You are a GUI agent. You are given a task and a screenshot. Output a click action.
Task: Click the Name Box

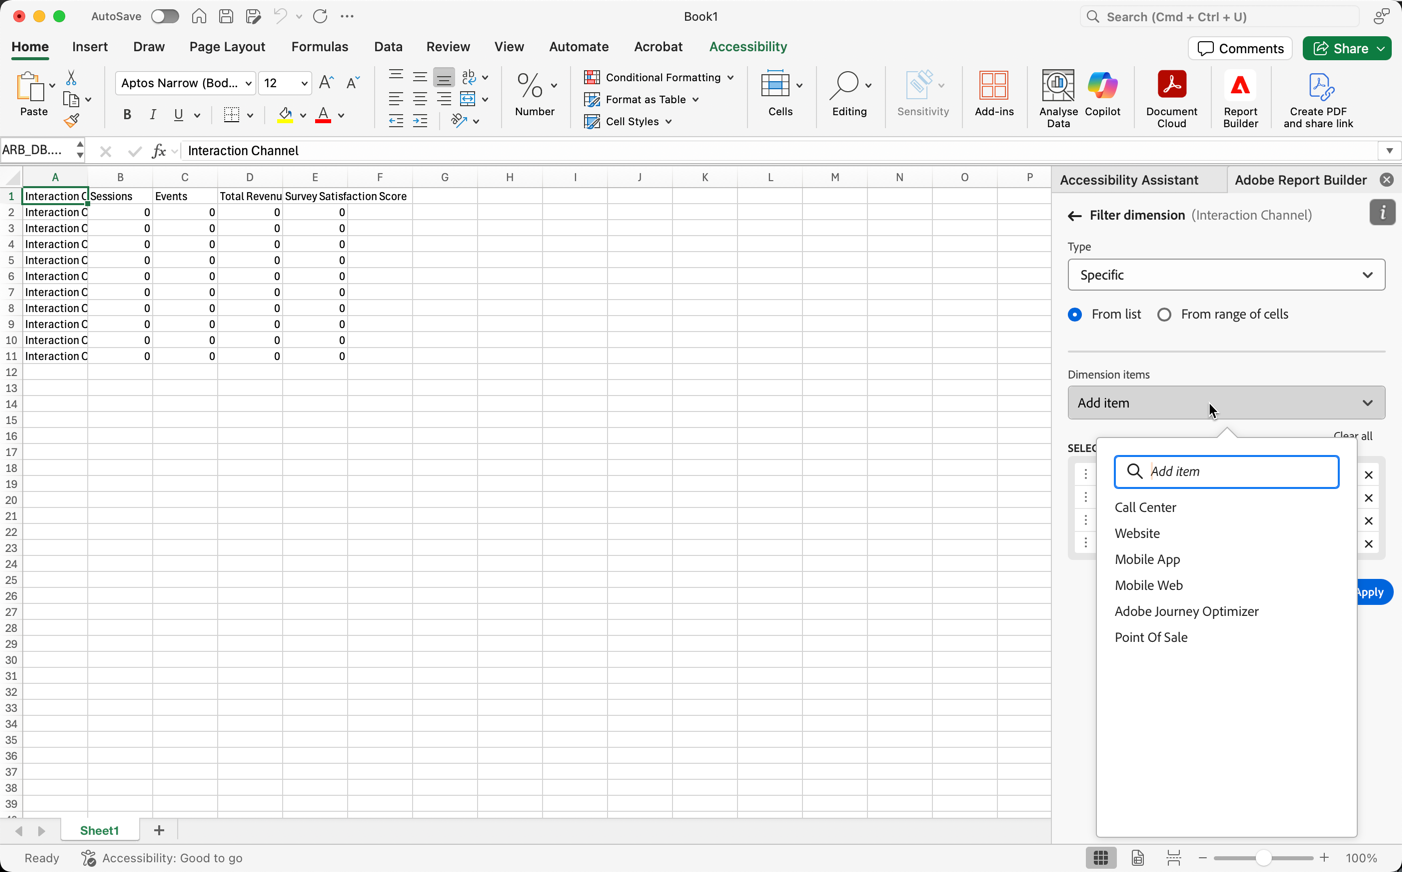click(x=37, y=150)
